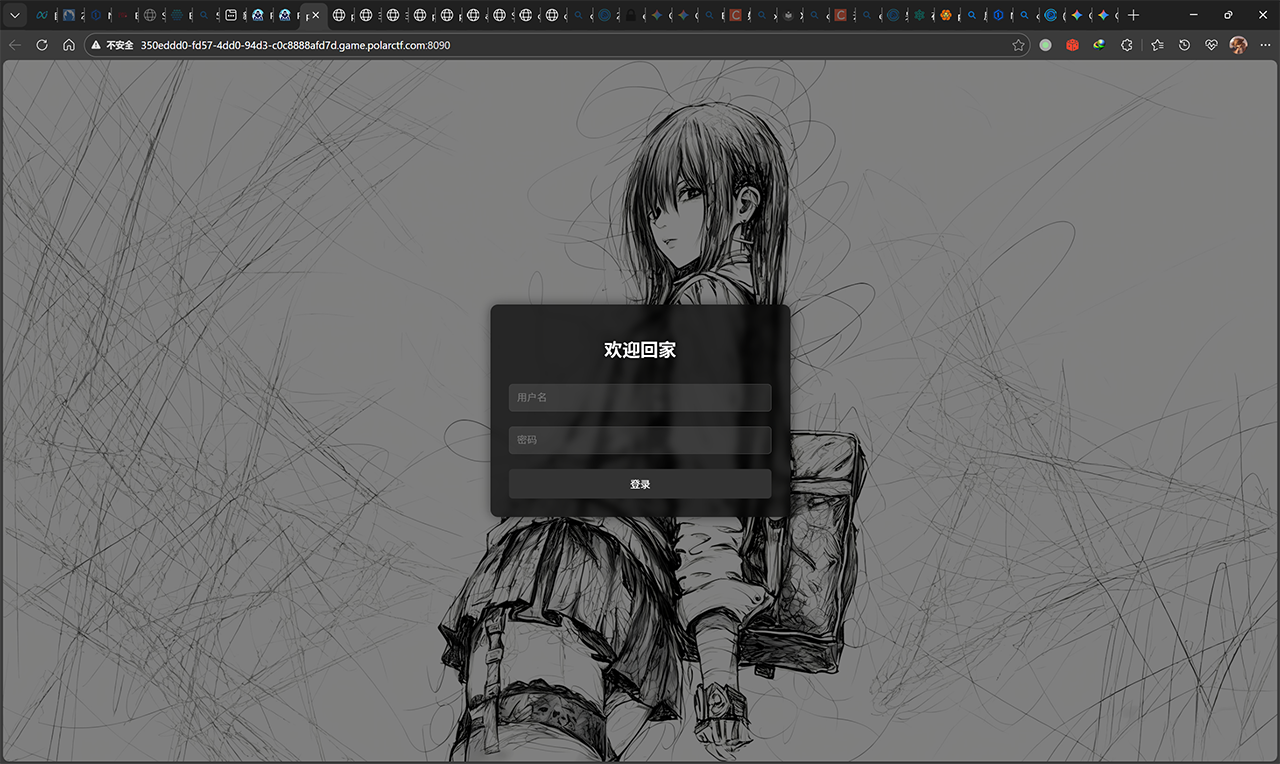Click the back navigation arrow
Image resolution: width=1280 pixels, height=764 pixels.
click(x=15, y=45)
